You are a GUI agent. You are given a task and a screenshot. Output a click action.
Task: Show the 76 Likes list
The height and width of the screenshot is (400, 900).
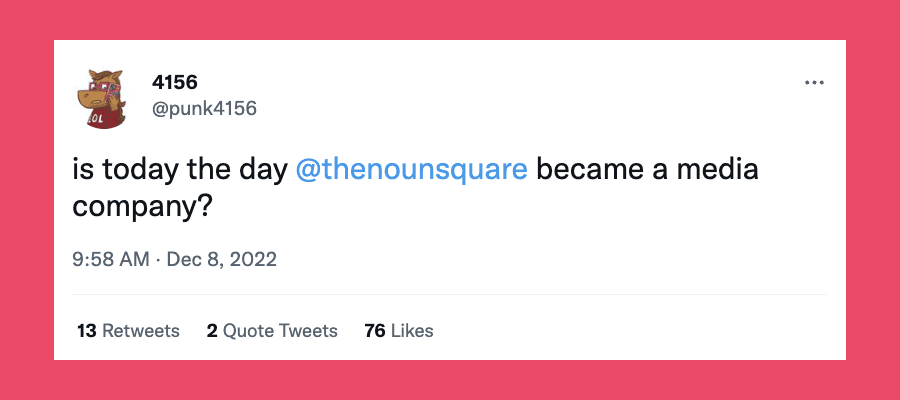pos(399,330)
